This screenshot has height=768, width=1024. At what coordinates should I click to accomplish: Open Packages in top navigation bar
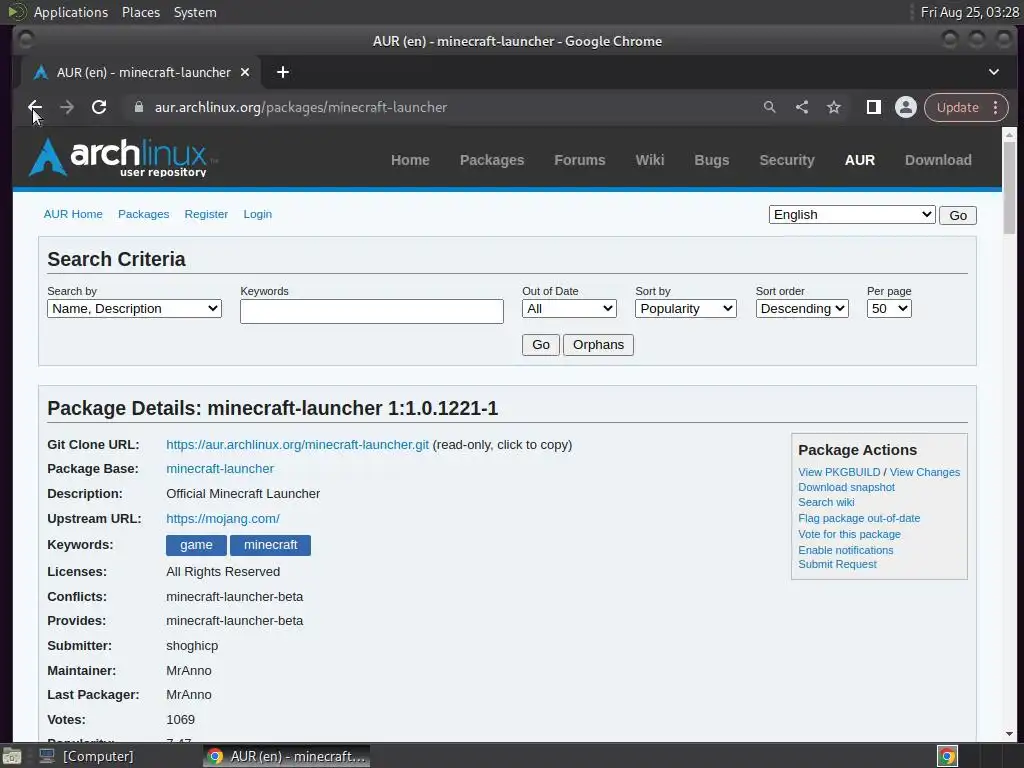[492, 160]
